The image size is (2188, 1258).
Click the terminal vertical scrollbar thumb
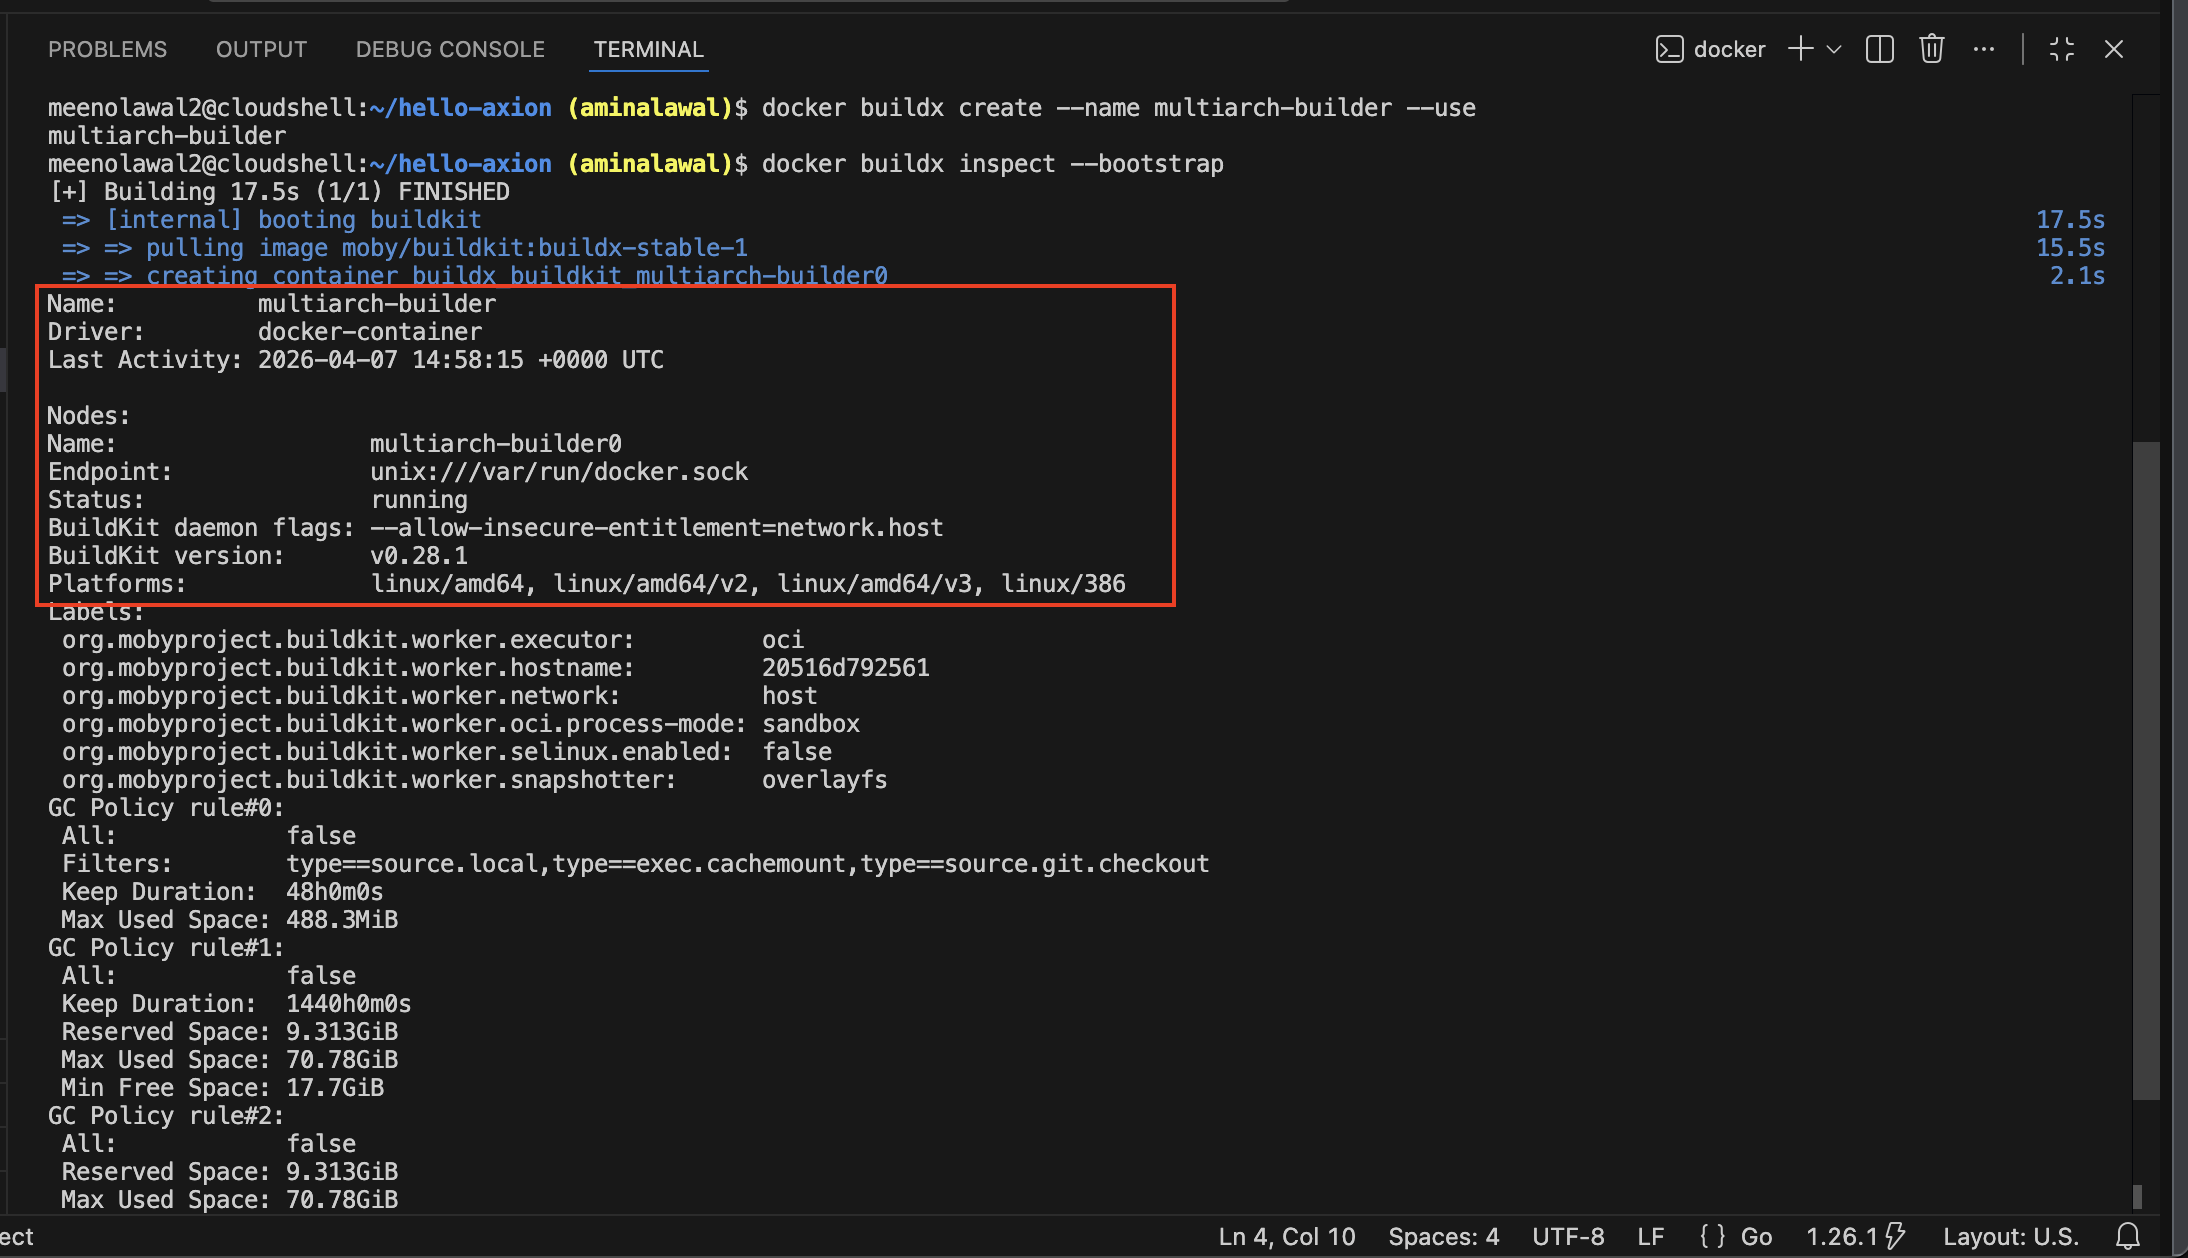2146,770
